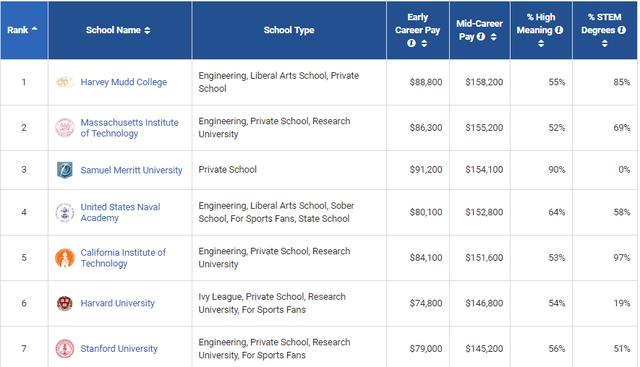This screenshot has height=367, width=640.
Task: Open the Massachusetts Institute of Technology link
Action: point(129,128)
